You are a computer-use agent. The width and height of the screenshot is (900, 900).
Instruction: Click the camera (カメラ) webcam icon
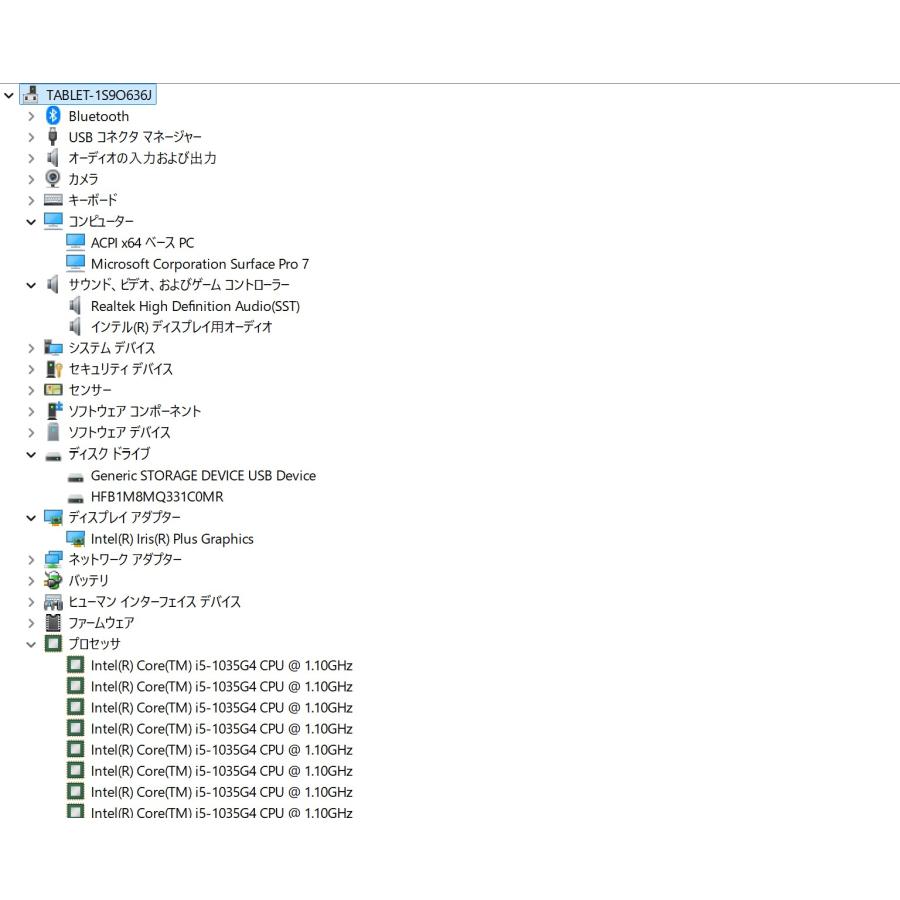coord(53,179)
